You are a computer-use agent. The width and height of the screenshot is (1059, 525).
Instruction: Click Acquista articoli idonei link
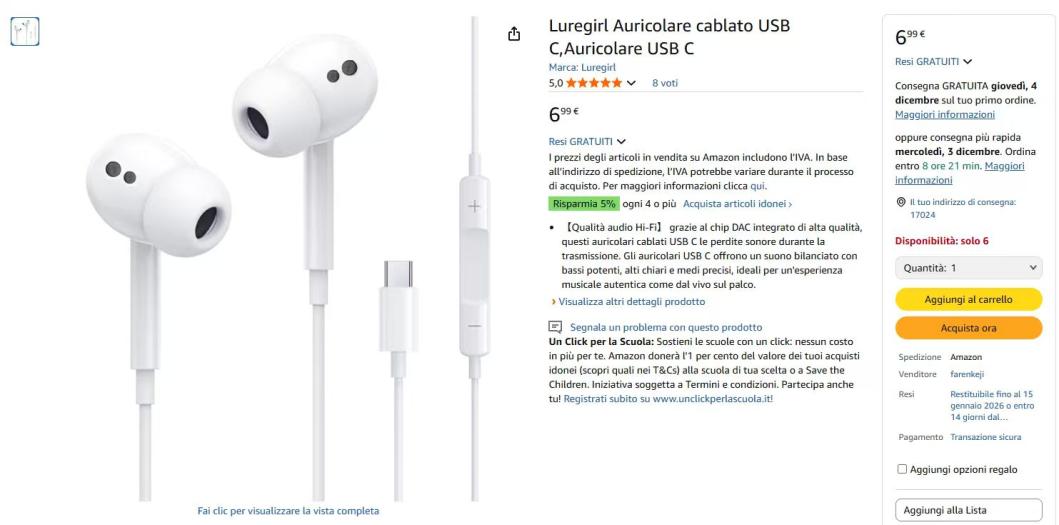[738, 203]
